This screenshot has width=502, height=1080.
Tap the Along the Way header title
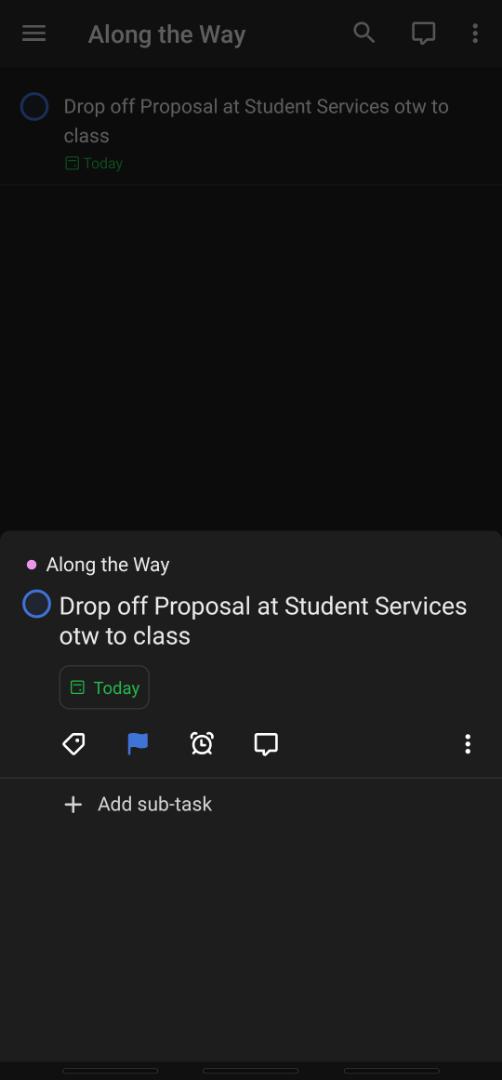pyautogui.click(x=167, y=34)
